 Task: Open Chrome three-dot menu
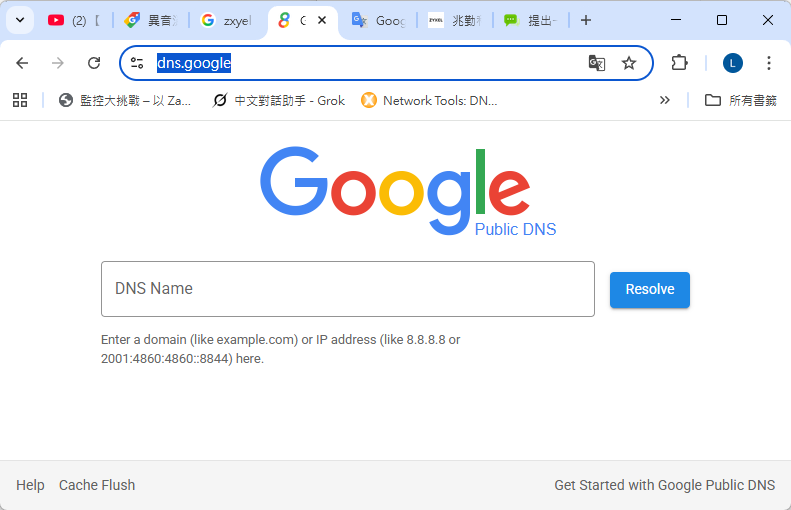point(769,63)
